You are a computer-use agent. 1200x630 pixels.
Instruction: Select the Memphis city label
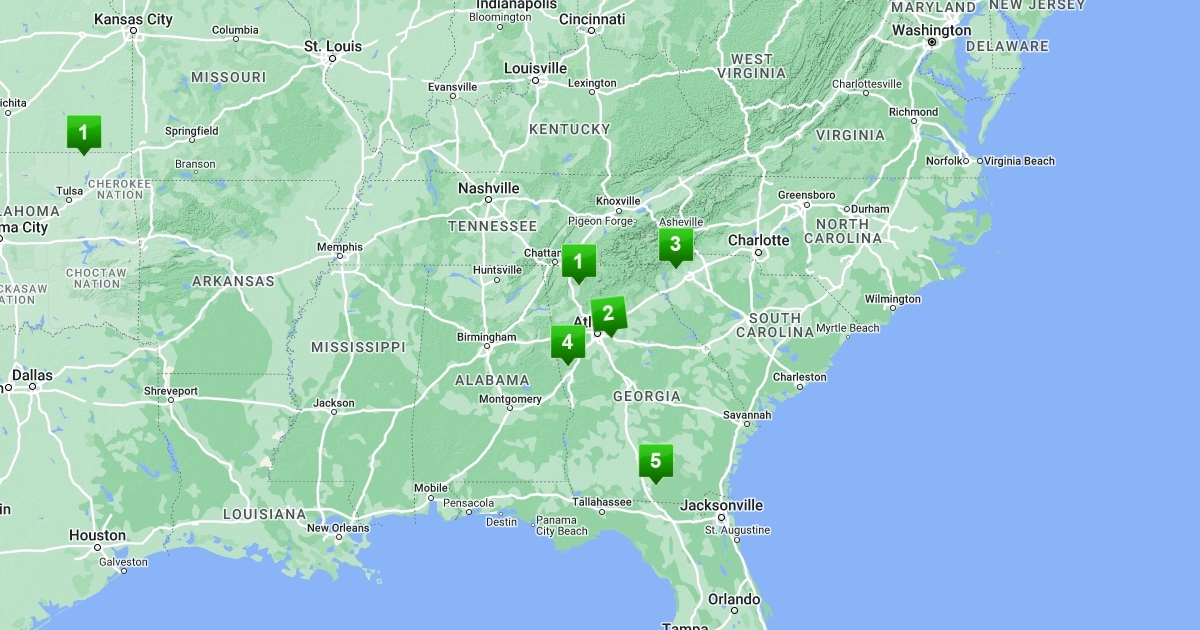(339, 247)
